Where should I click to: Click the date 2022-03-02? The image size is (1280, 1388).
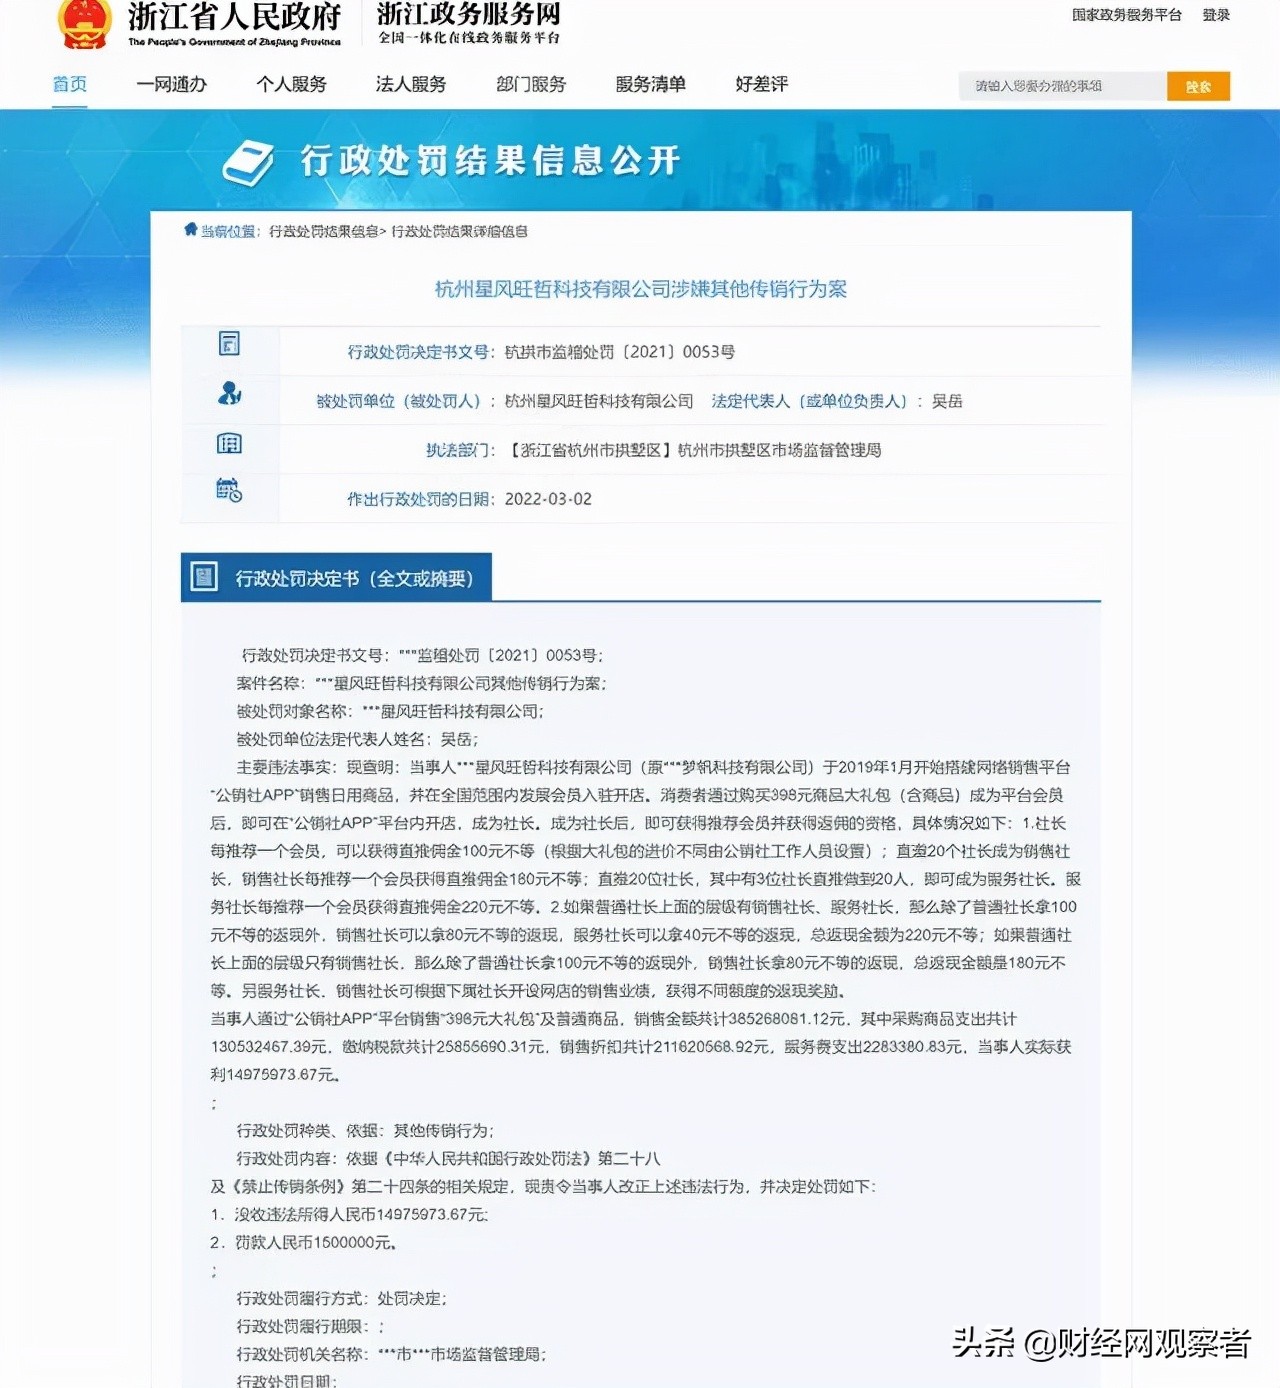(x=548, y=499)
